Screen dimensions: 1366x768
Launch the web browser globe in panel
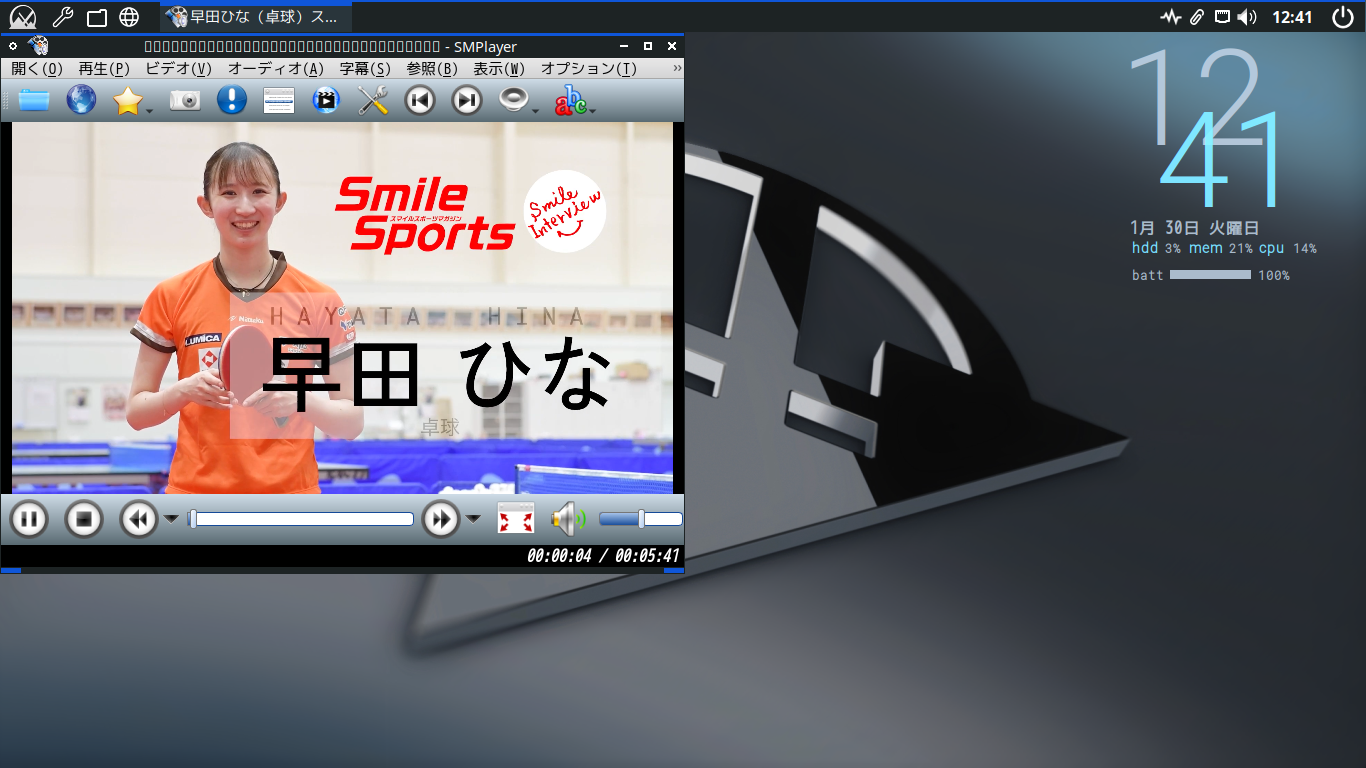click(x=129, y=17)
